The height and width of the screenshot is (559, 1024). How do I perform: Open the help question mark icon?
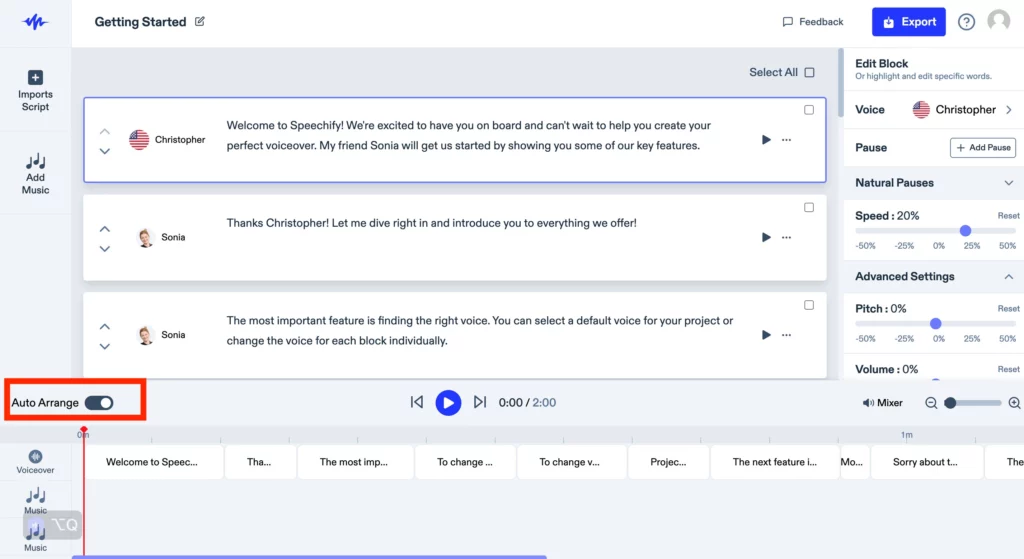(x=966, y=22)
